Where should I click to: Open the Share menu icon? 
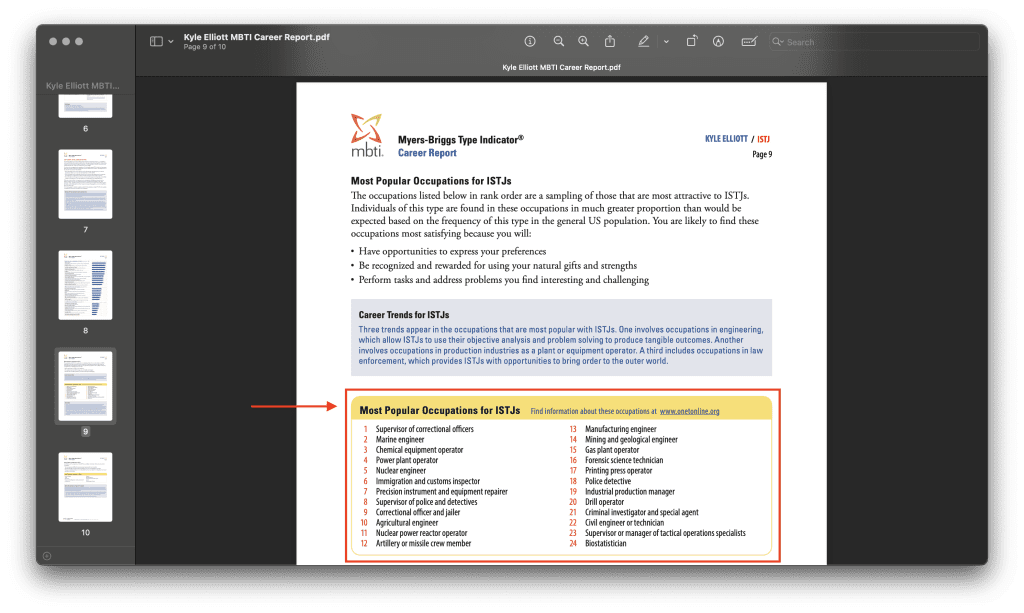click(610, 42)
